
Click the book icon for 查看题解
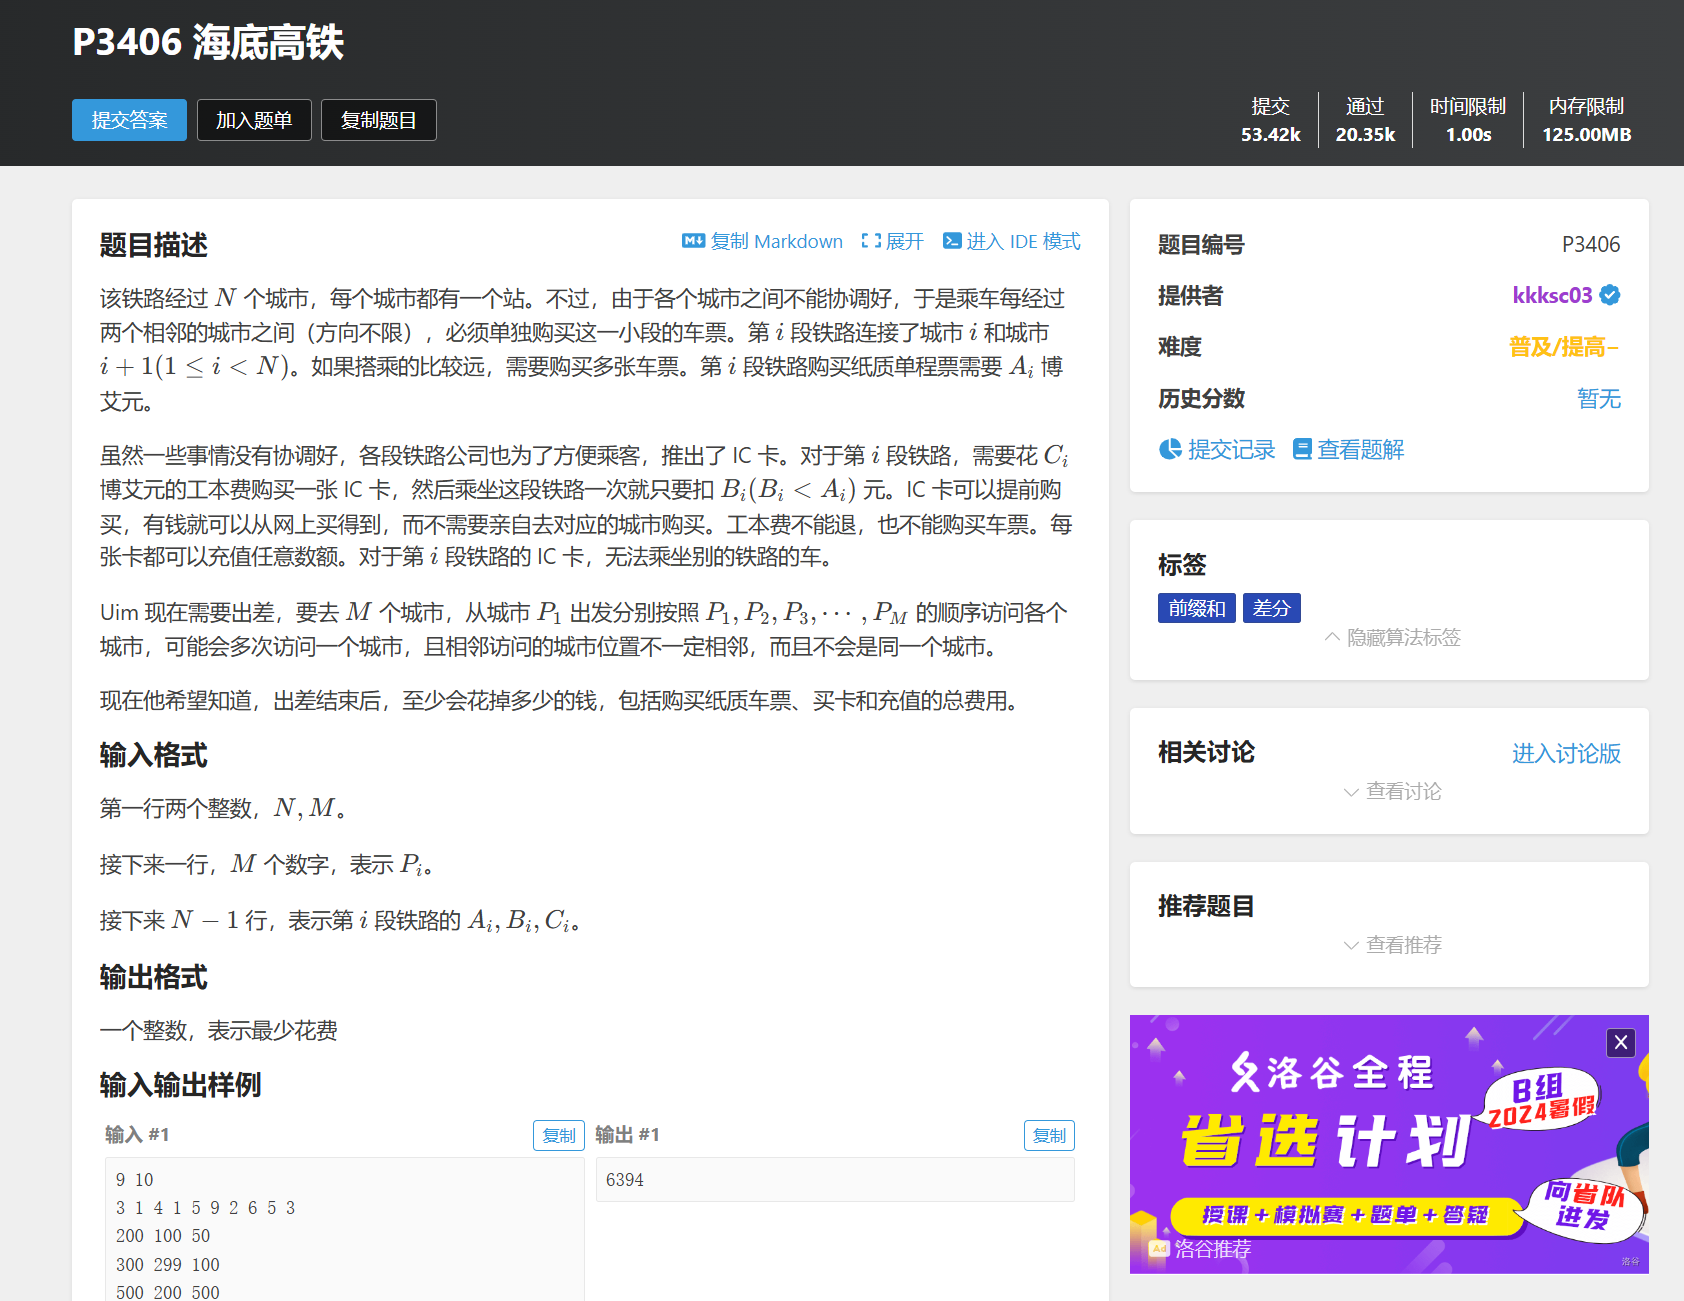(x=1302, y=450)
